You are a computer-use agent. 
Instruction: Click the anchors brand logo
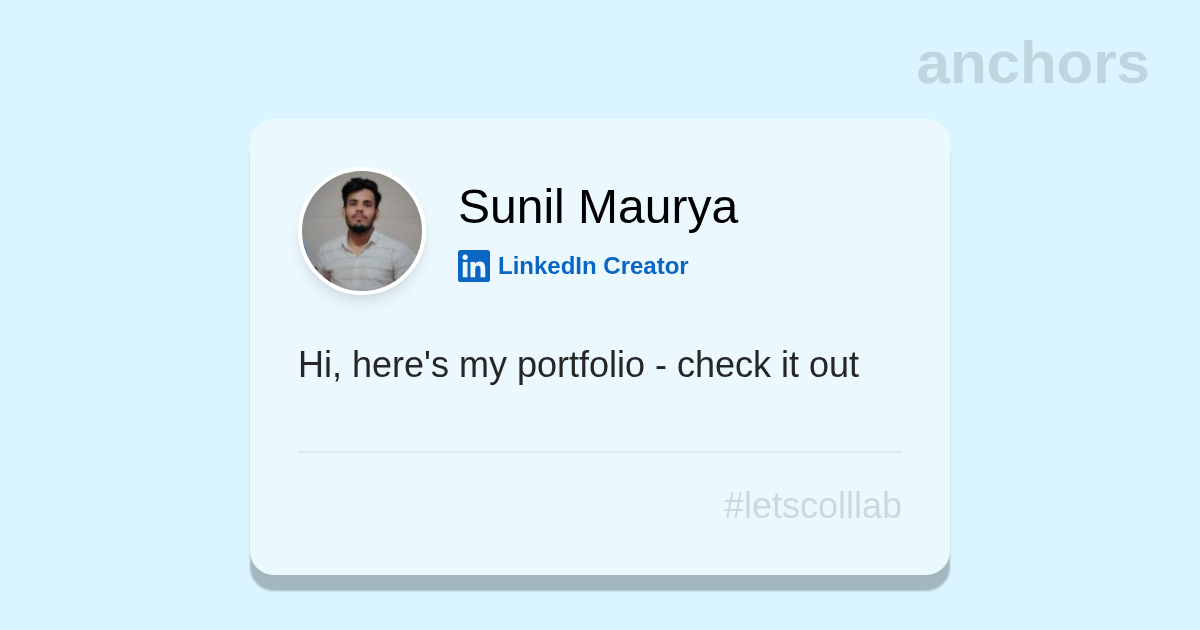1032,63
